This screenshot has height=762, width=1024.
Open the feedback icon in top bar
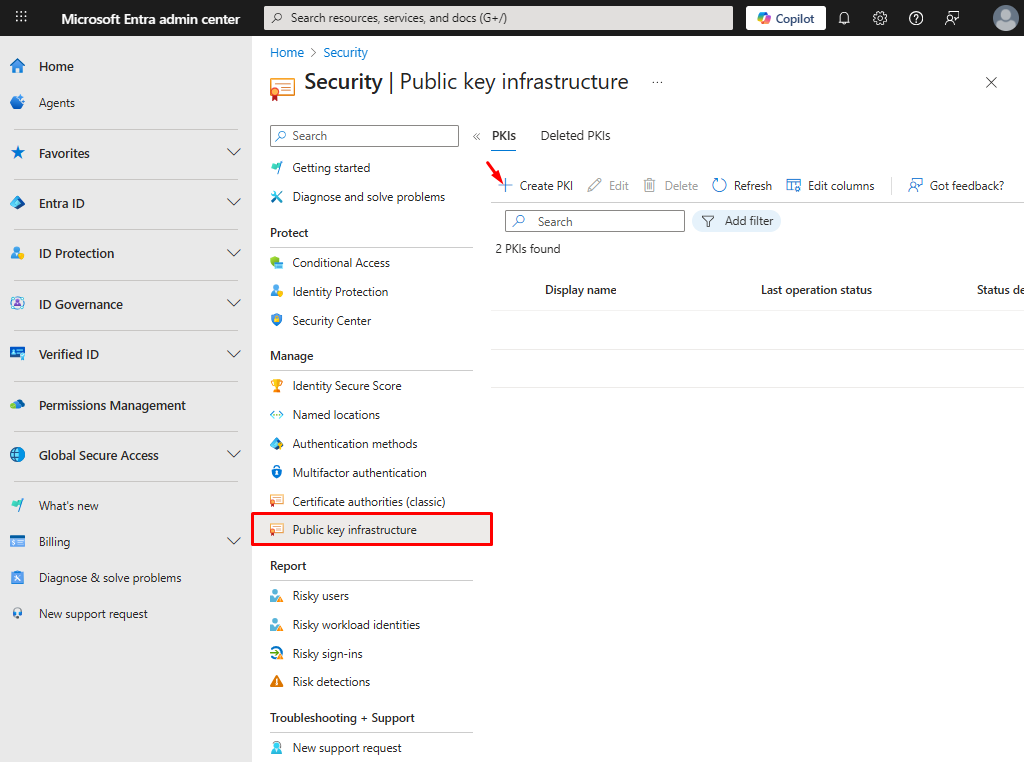click(x=952, y=18)
